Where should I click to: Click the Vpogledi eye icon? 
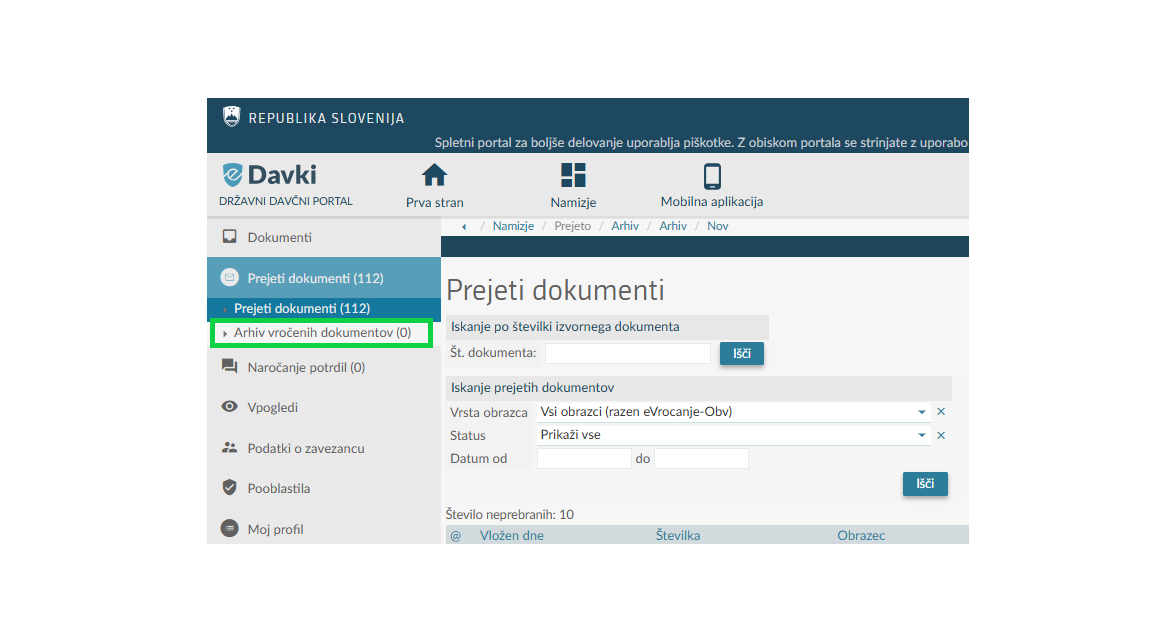click(x=230, y=406)
